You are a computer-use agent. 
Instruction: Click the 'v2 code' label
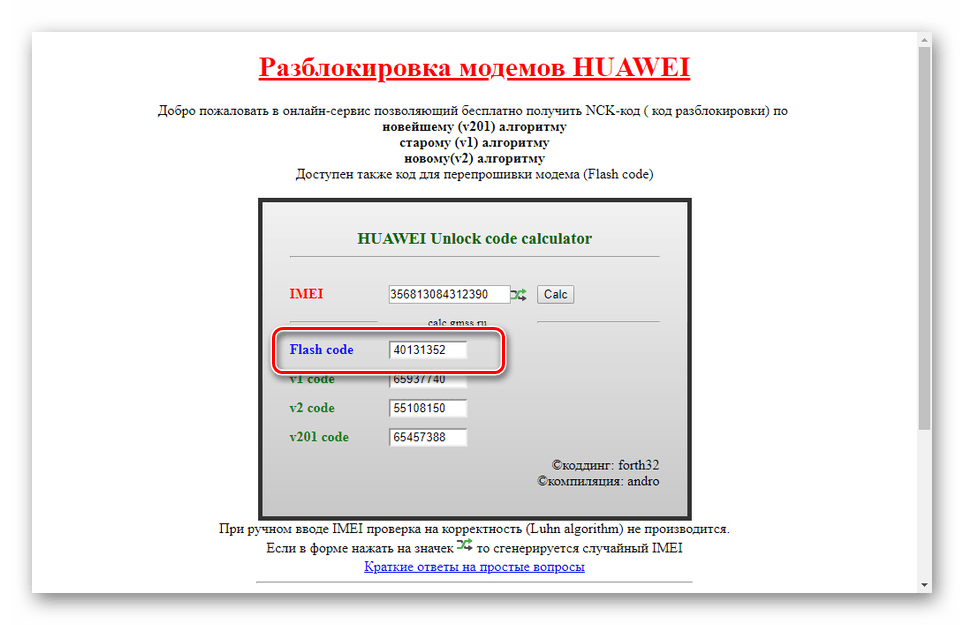click(x=312, y=408)
